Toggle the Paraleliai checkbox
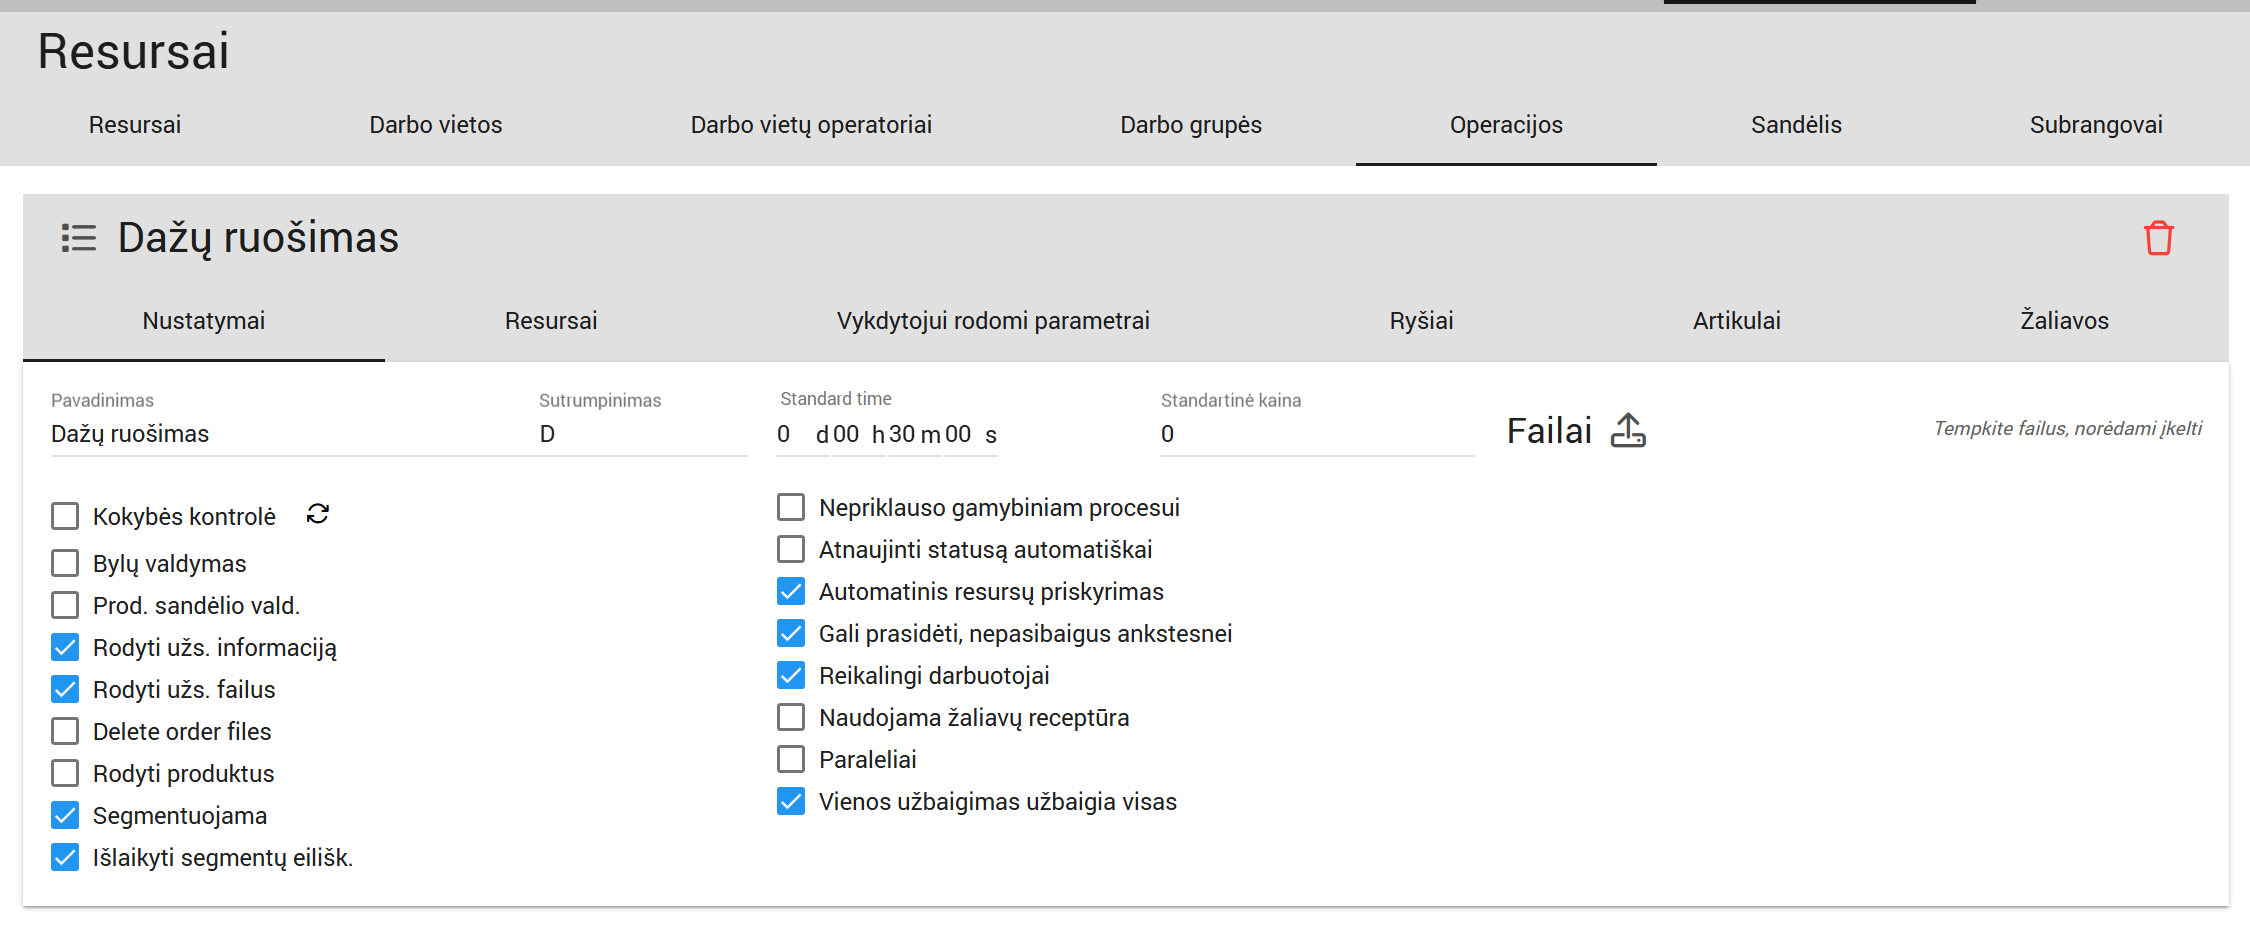The image size is (2250, 932). (x=791, y=760)
